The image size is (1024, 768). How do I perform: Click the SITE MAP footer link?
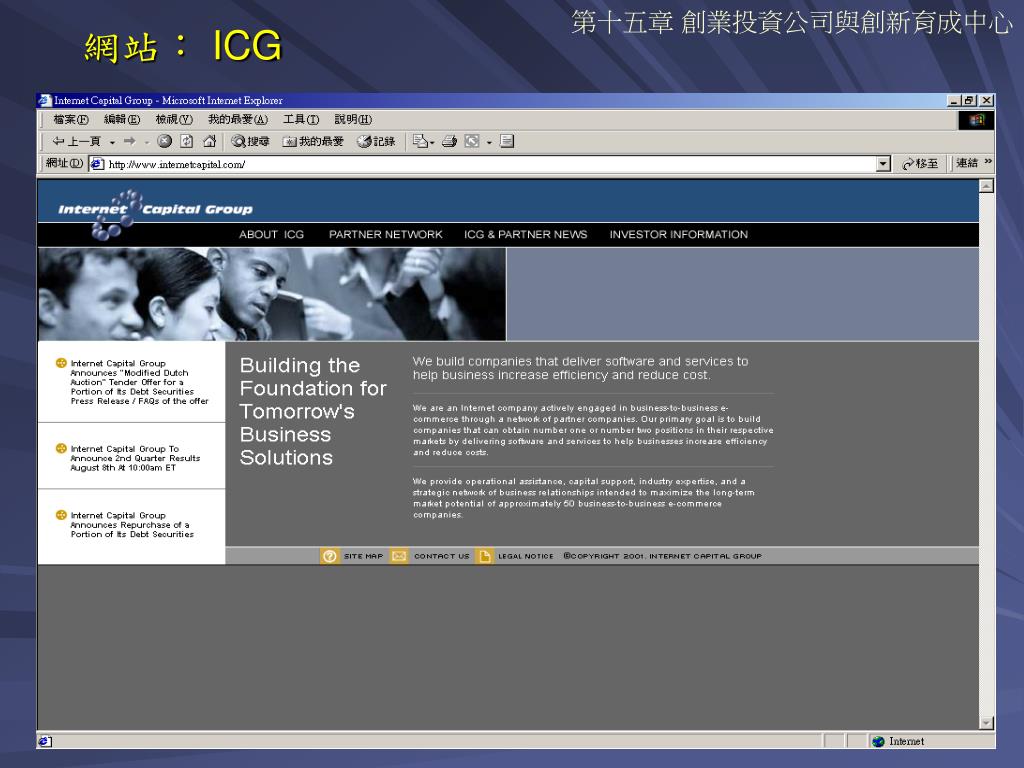click(363, 556)
